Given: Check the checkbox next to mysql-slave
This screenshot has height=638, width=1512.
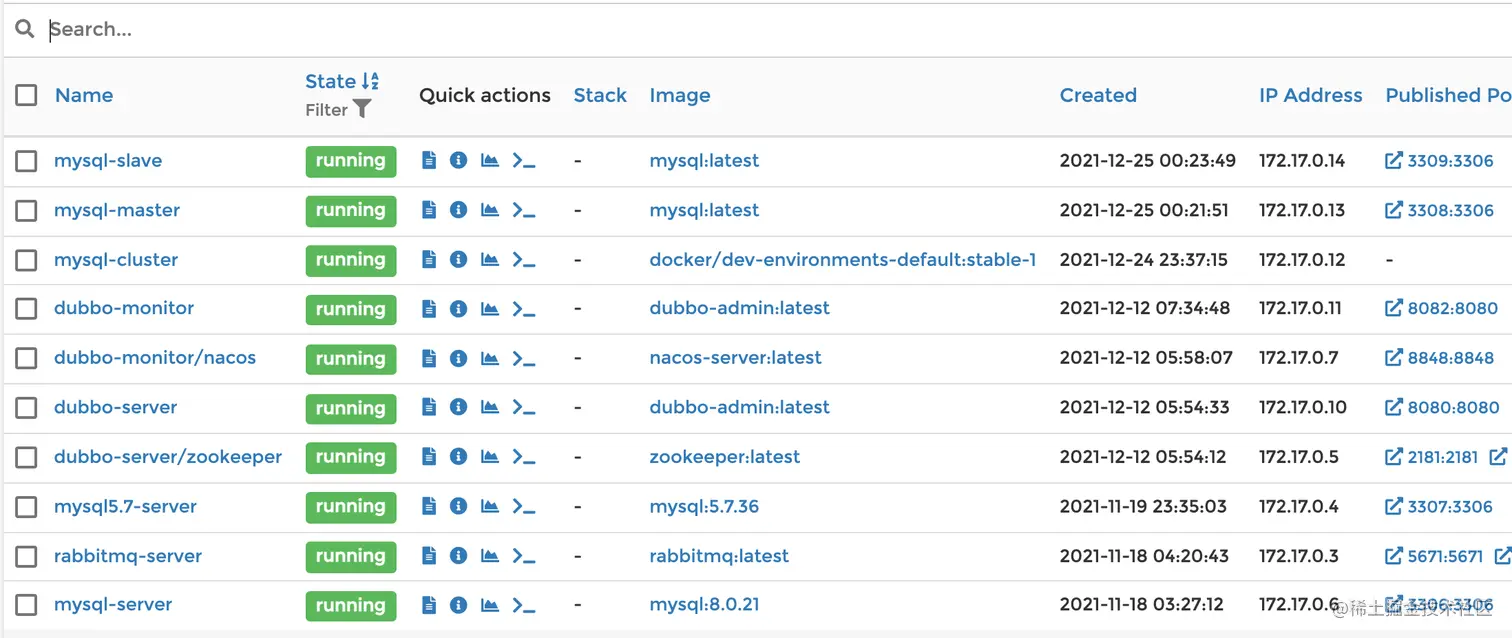Looking at the screenshot, I should click(x=26, y=160).
